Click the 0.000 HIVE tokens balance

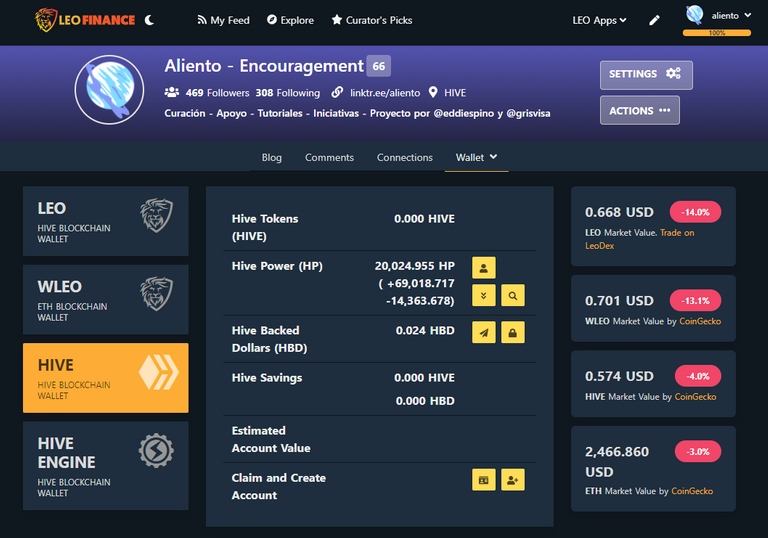click(424, 219)
